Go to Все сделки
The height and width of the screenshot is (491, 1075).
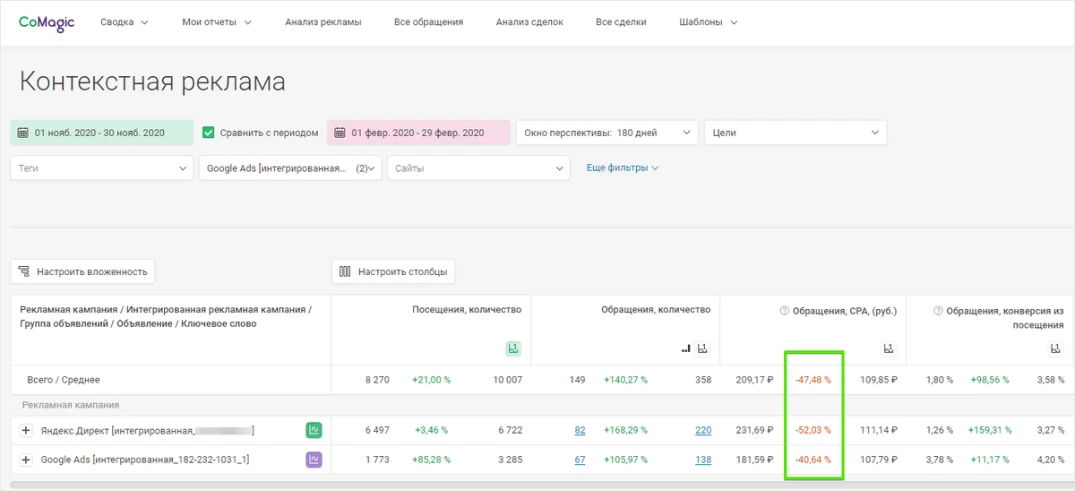coord(621,22)
